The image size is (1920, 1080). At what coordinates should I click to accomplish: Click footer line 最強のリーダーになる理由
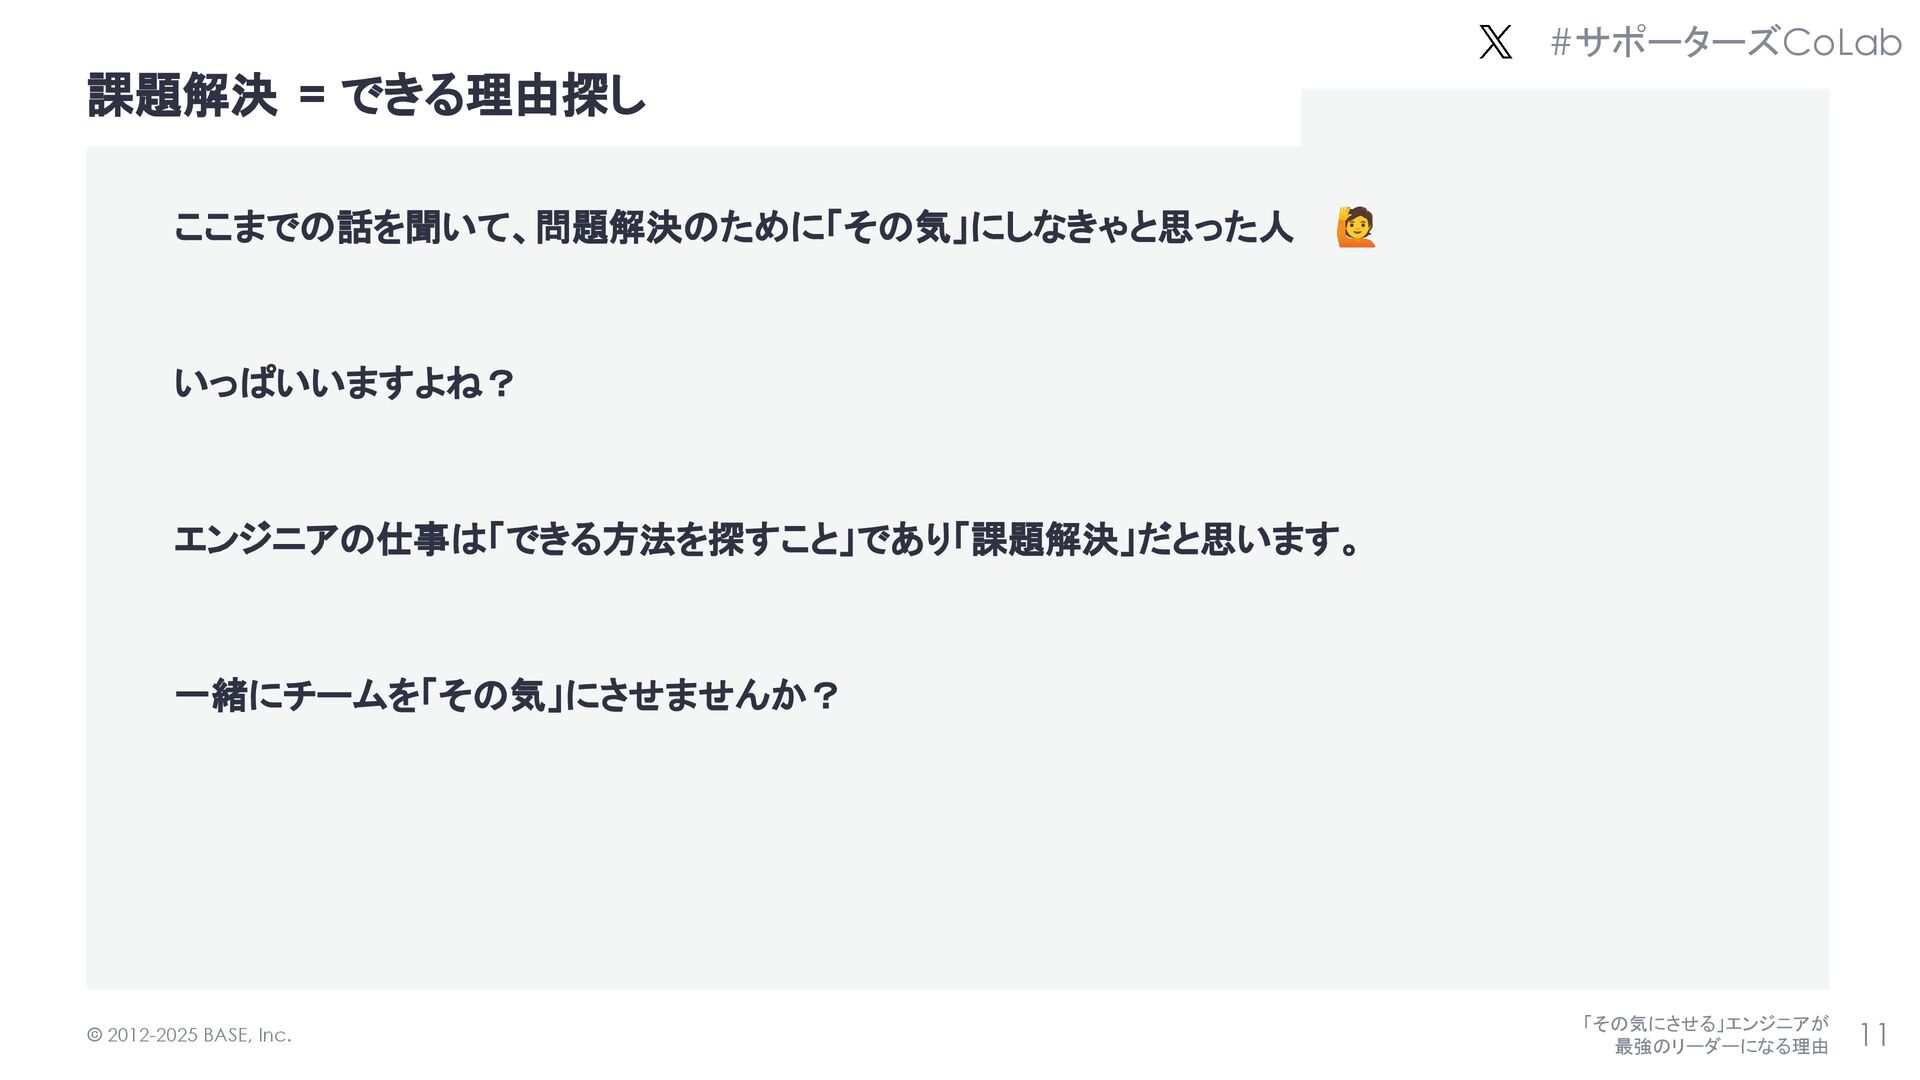pyautogui.click(x=1721, y=1046)
